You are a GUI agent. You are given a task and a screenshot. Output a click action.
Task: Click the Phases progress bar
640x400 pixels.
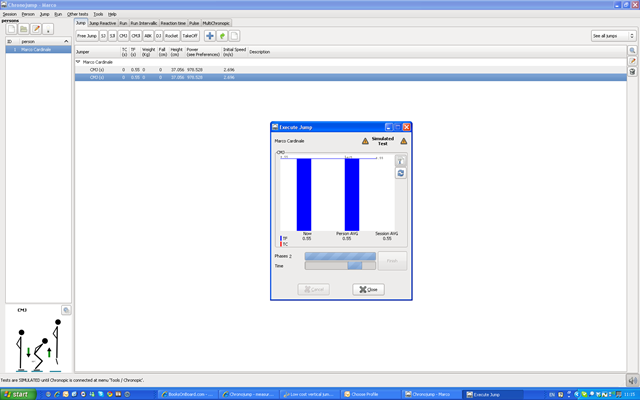340,256
